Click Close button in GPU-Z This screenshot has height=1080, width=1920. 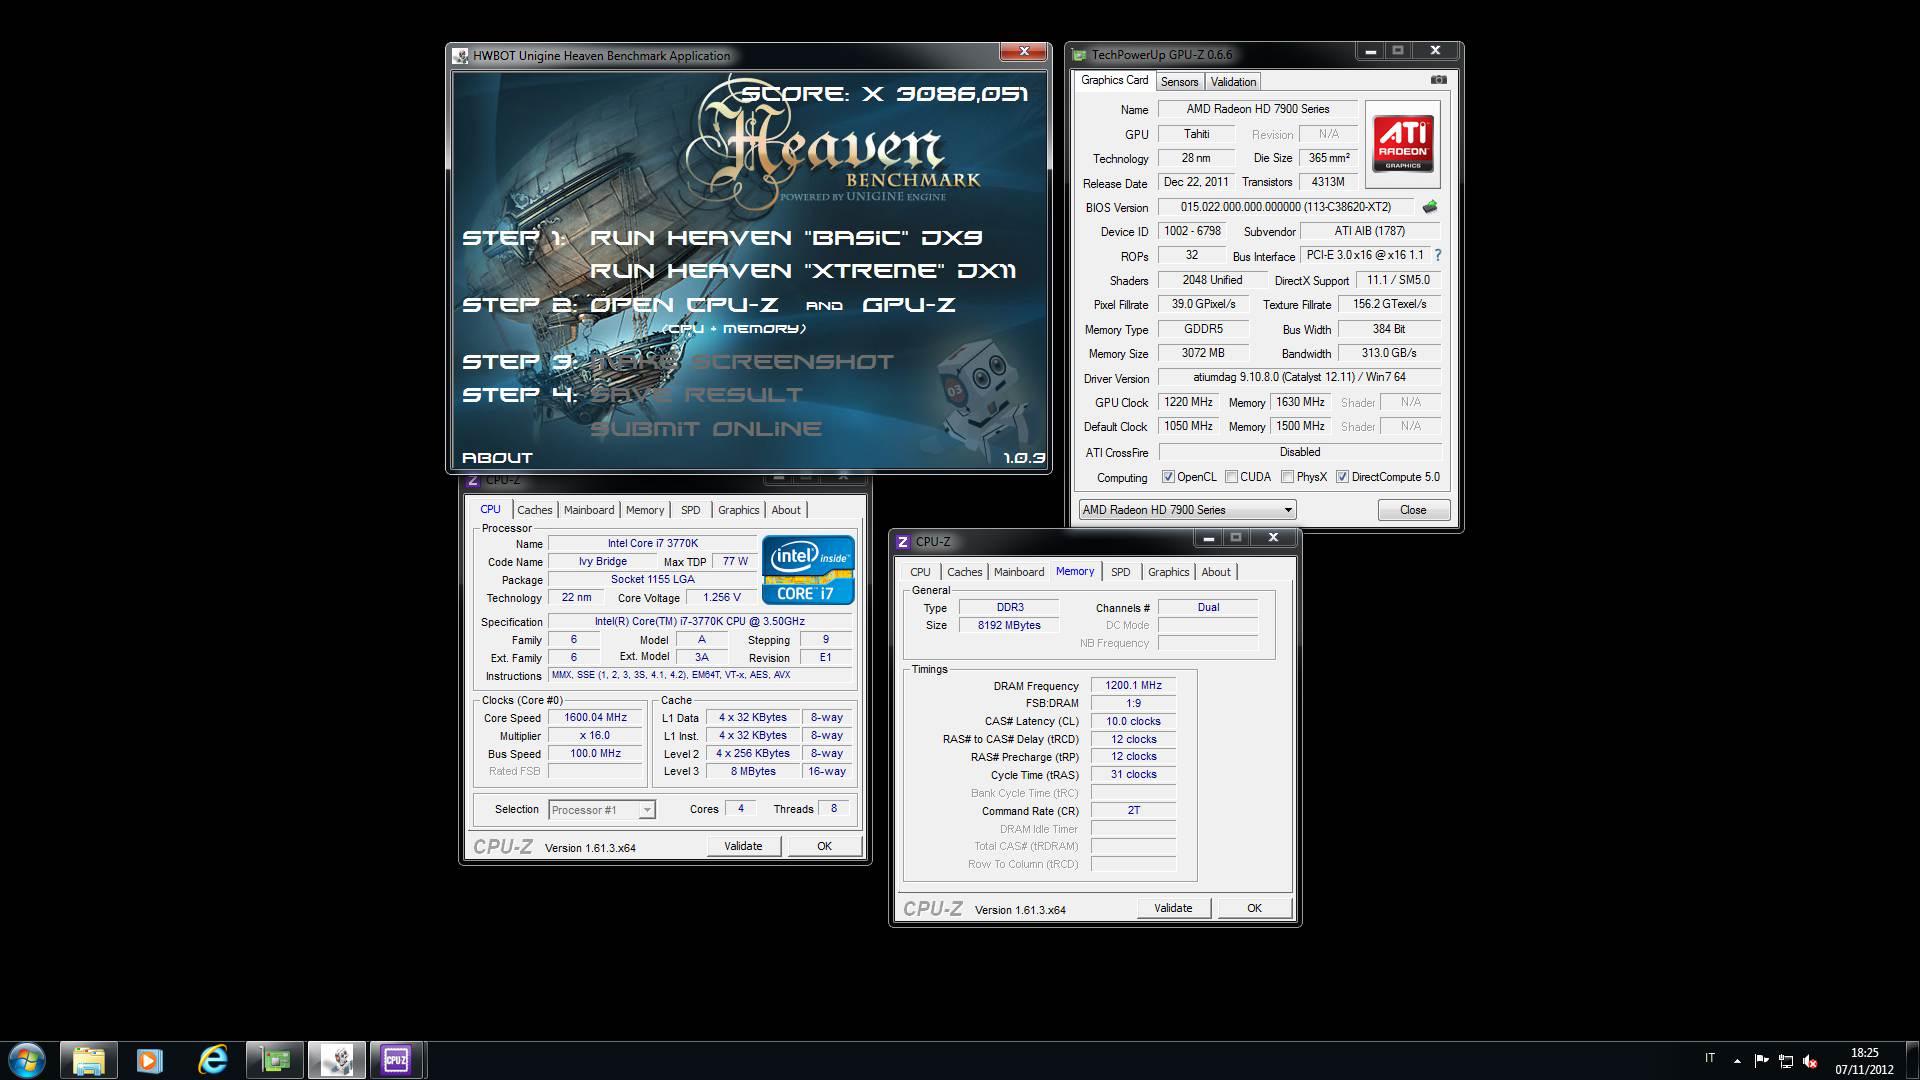(x=1413, y=510)
